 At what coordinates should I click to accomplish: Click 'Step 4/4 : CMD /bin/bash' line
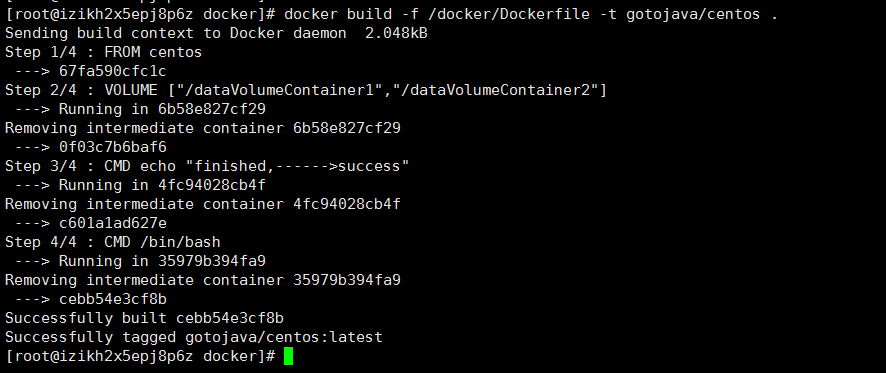[x=112, y=242]
